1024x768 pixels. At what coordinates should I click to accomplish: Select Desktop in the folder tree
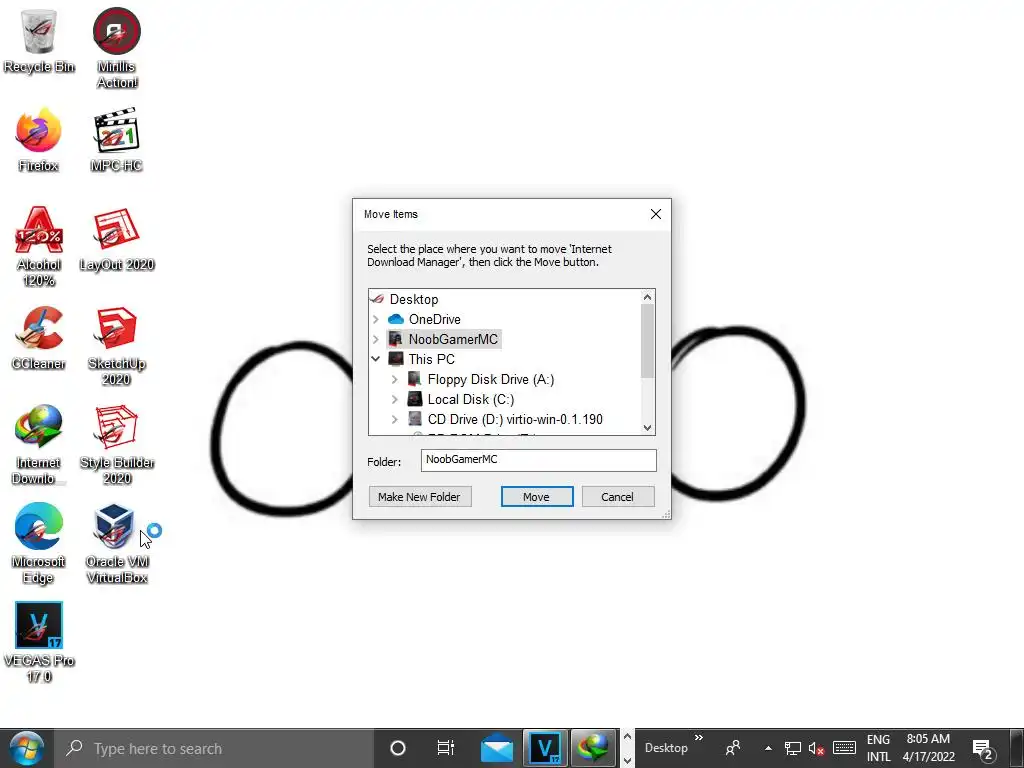click(x=413, y=300)
